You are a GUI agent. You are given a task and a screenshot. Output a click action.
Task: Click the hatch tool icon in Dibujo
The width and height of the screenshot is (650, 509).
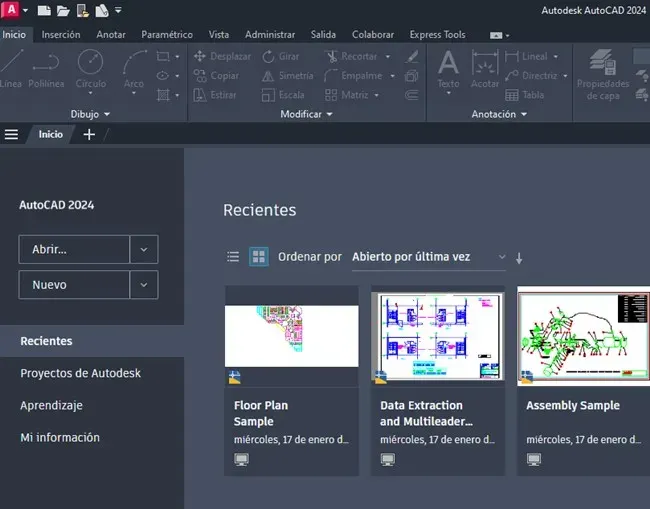[163, 95]
